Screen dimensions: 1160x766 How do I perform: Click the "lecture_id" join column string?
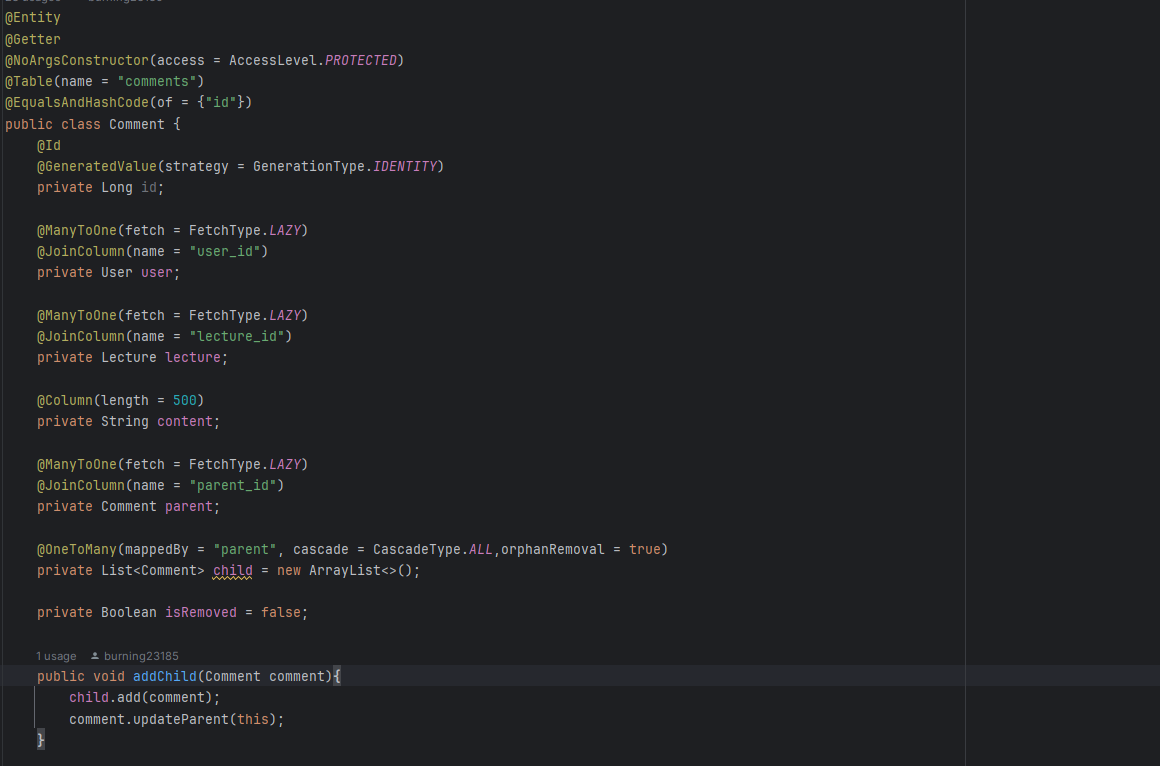click(x=237, y=337)
